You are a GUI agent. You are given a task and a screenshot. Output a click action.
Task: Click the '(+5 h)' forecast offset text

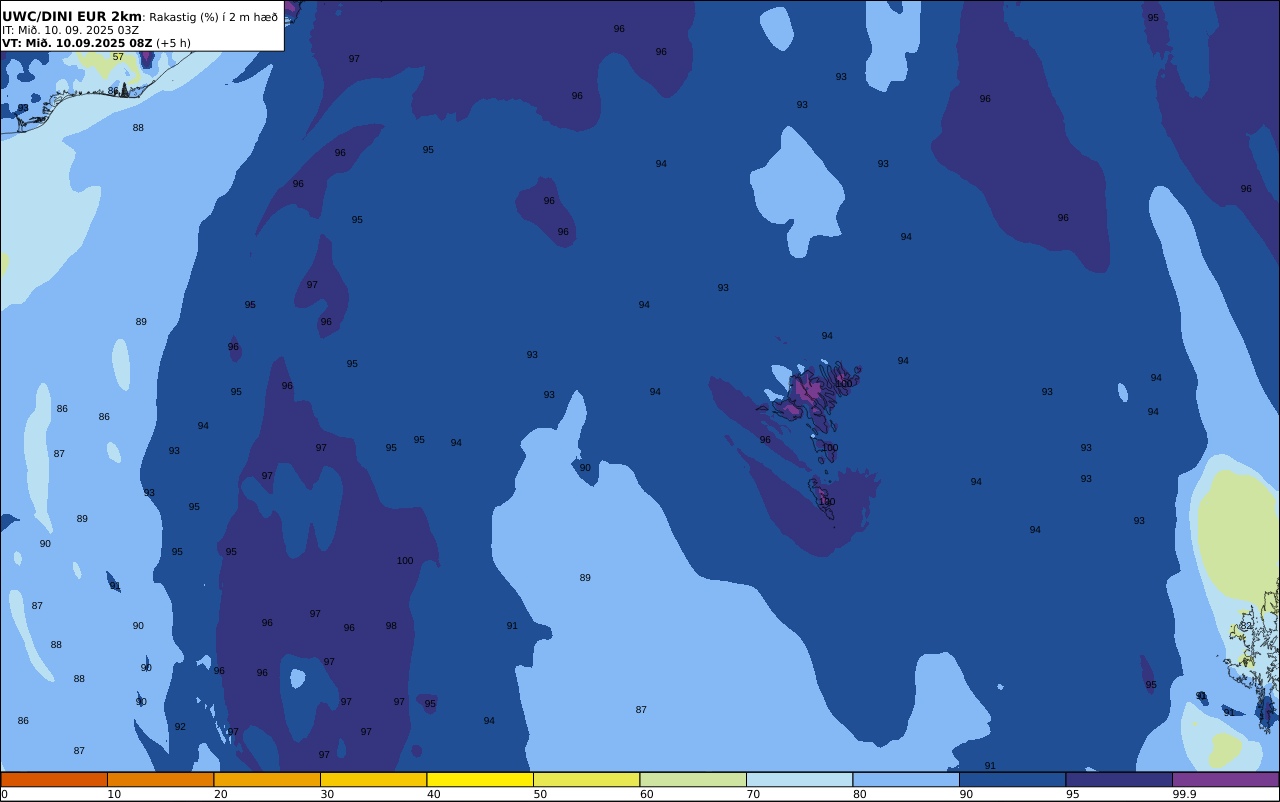[173, 43]
